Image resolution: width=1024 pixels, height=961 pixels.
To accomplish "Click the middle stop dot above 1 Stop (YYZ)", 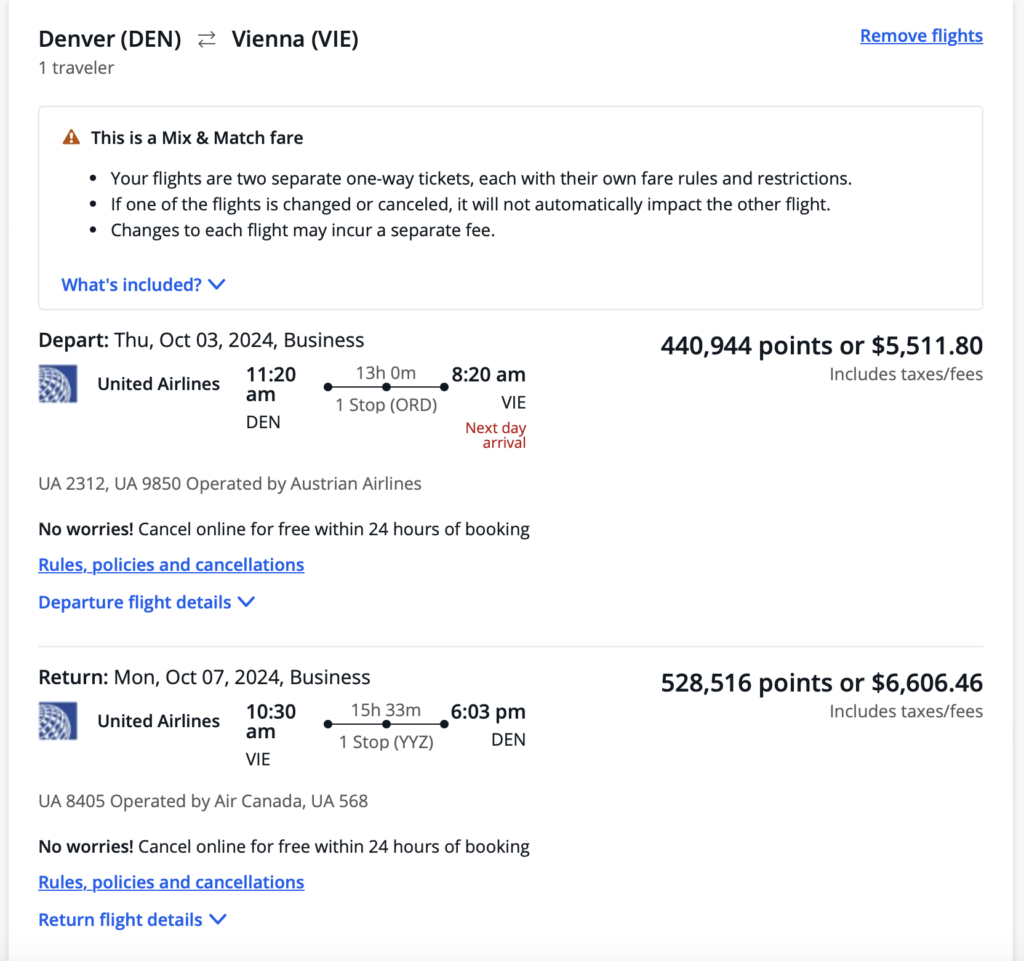I will coord(386,723).
